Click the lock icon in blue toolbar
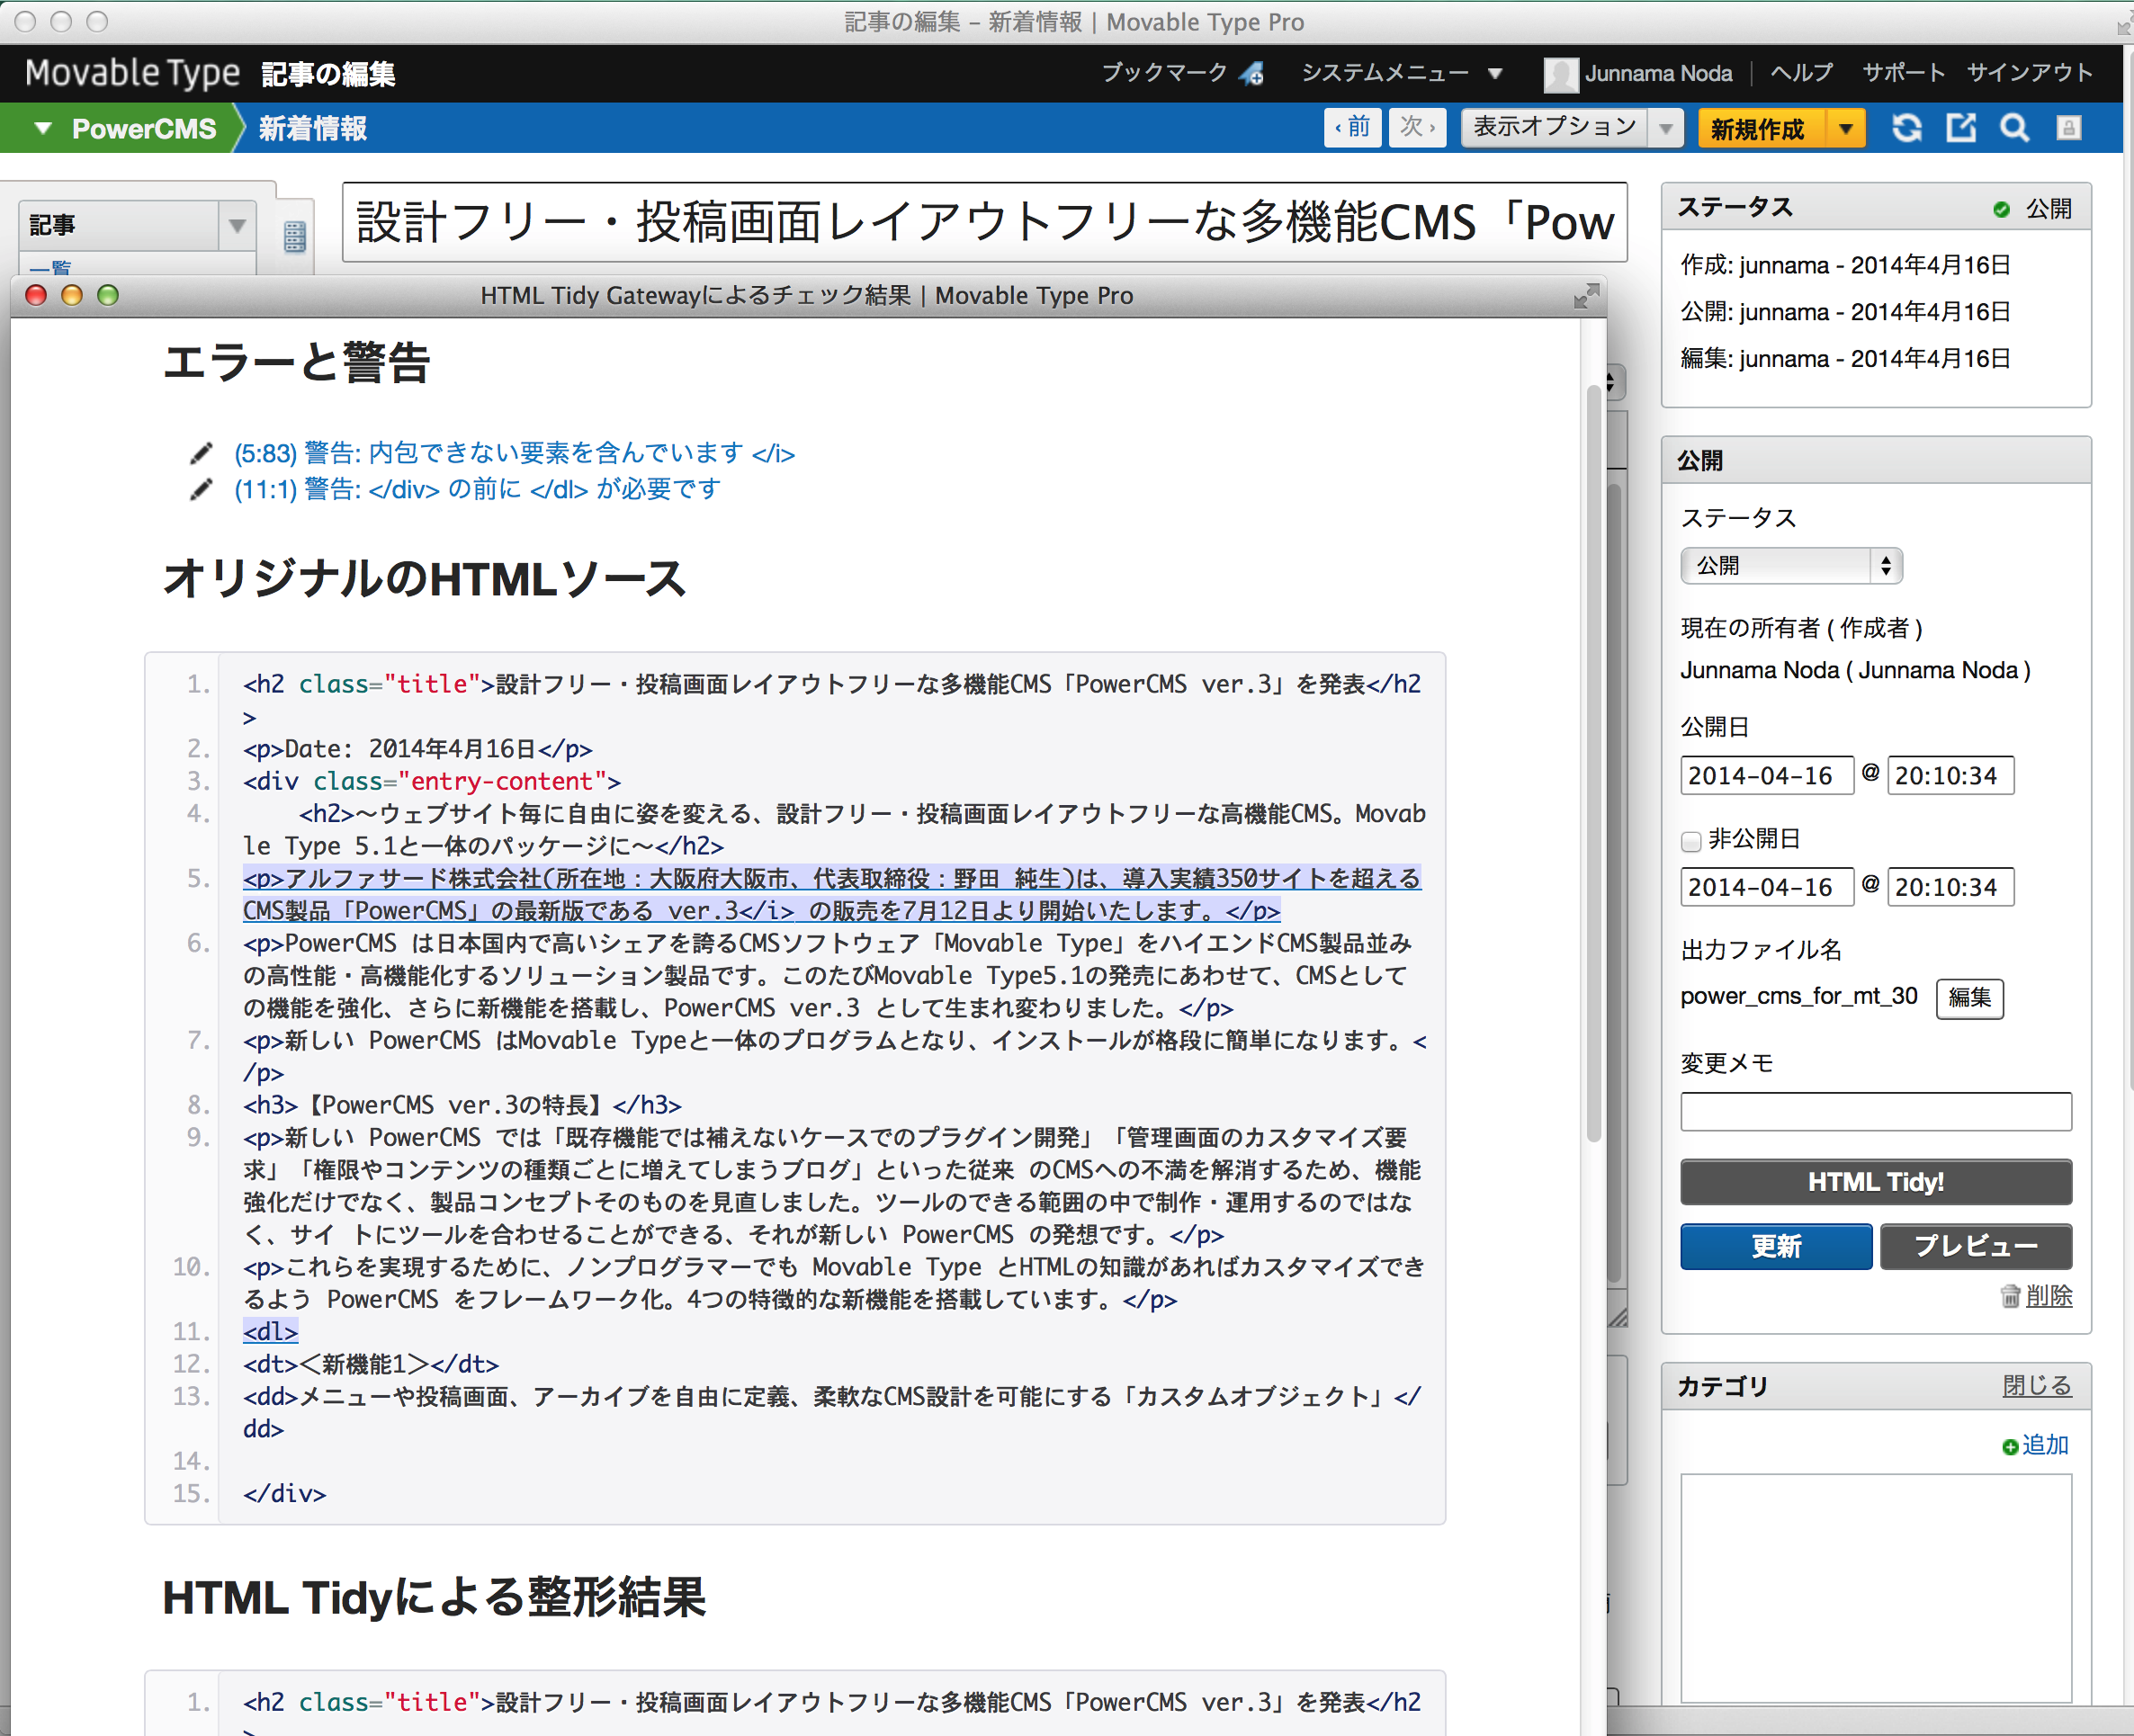Viewport: 2134px width, 1736px height. (x=2068, y=128)
